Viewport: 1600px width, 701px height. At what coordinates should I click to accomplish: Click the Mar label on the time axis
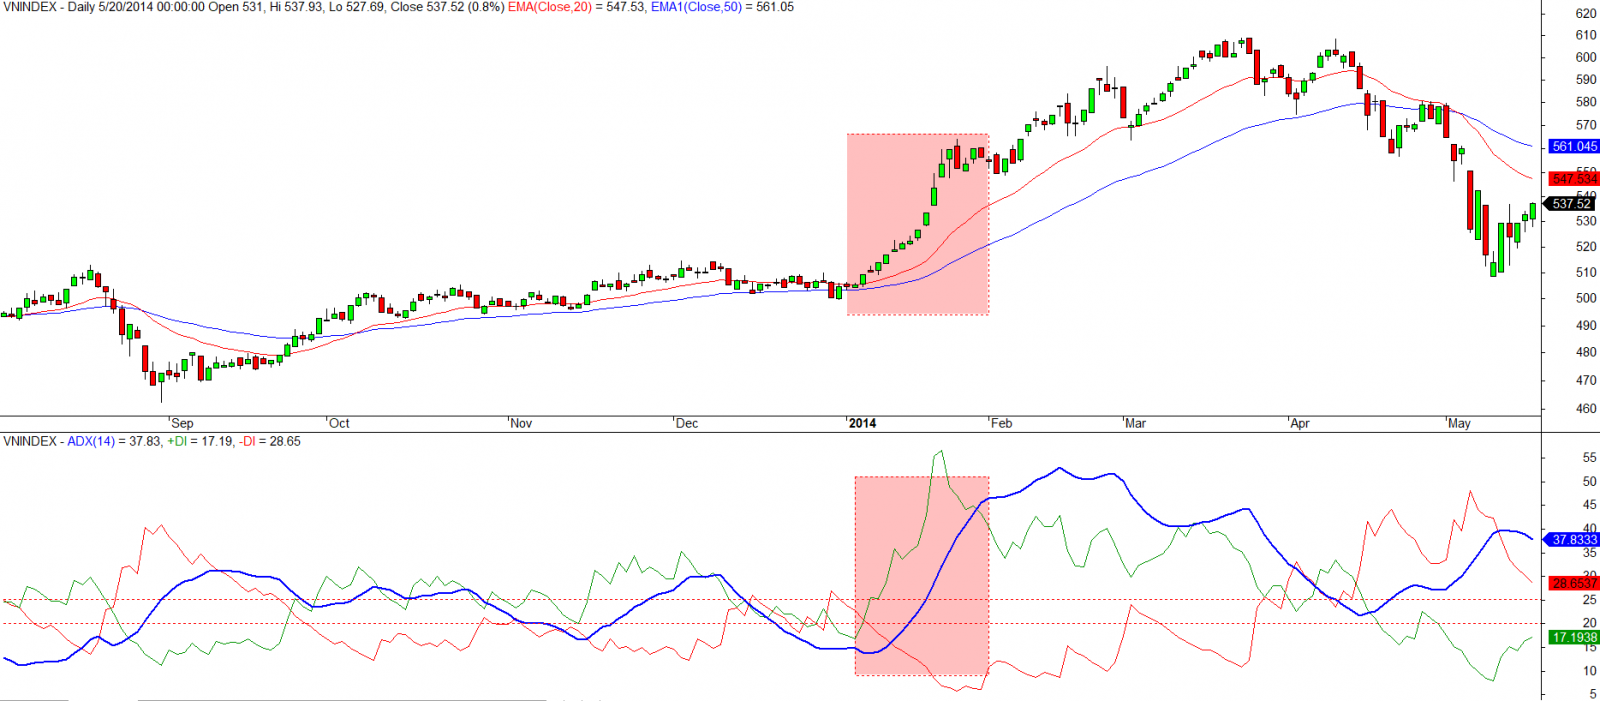click(1135, 423)
